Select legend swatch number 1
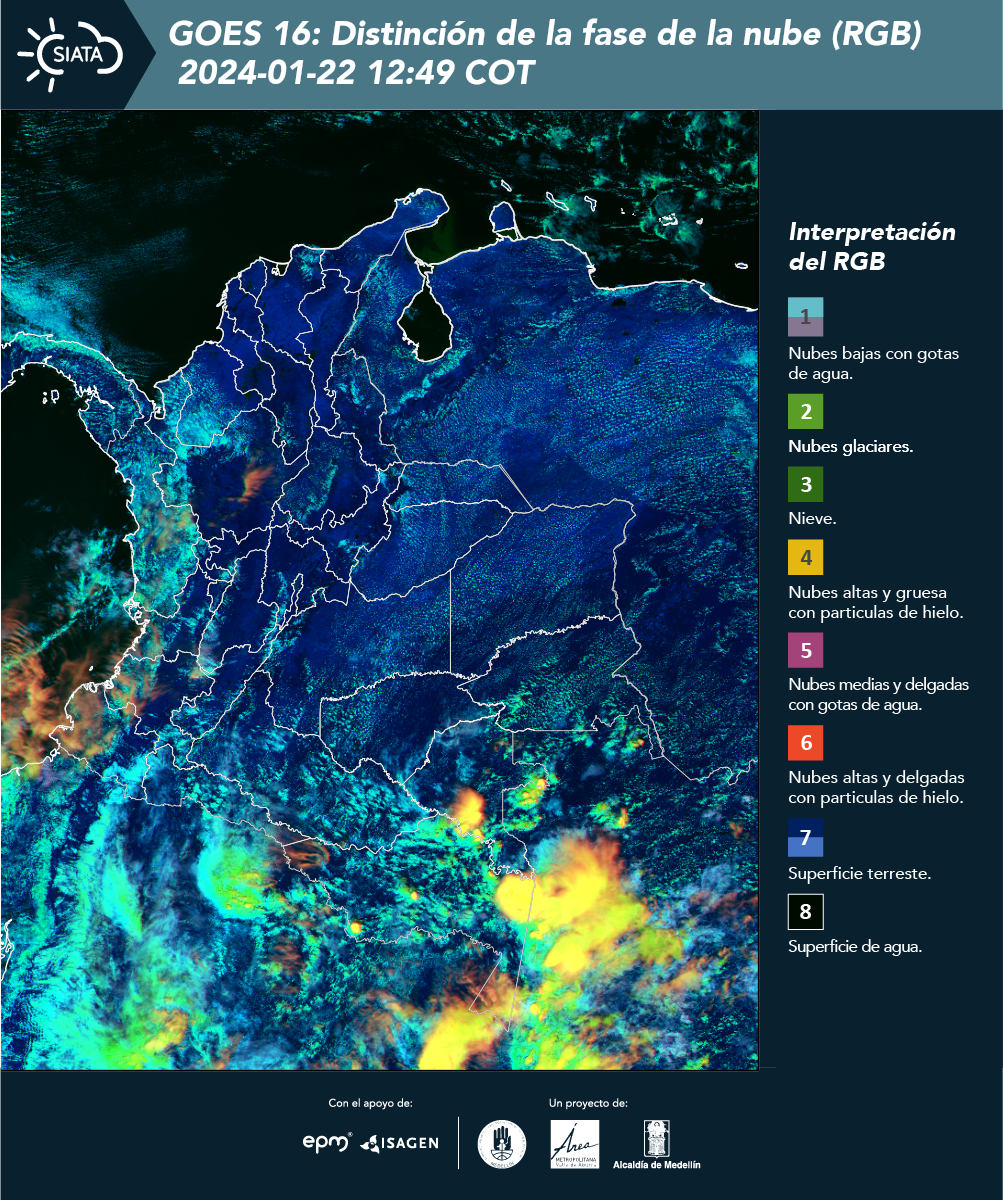Screen dimensions: 1003x1200 click(x=806, y=316)
